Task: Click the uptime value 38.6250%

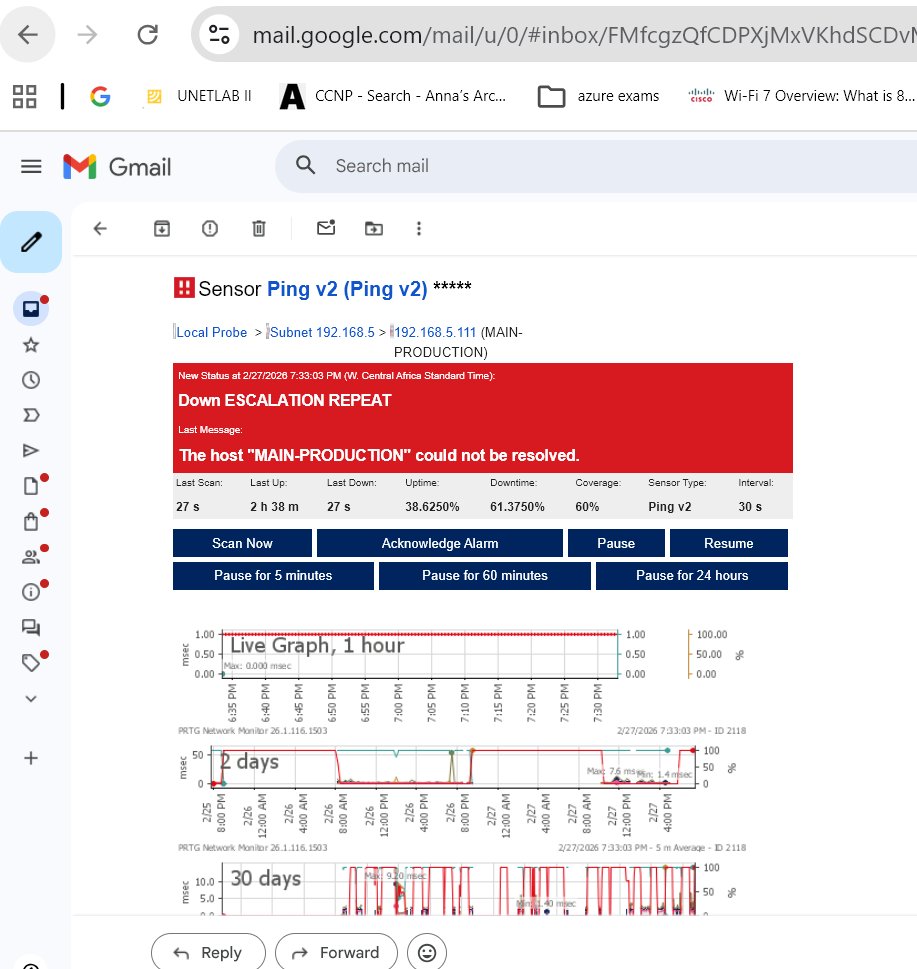Action: point(433,507)
